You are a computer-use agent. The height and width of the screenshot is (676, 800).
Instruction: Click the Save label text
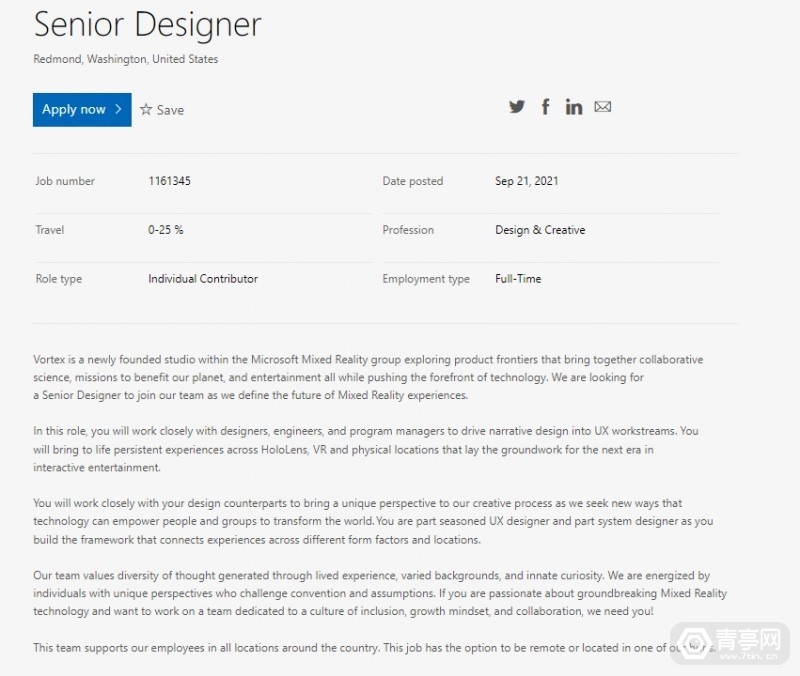coord(170,110)
